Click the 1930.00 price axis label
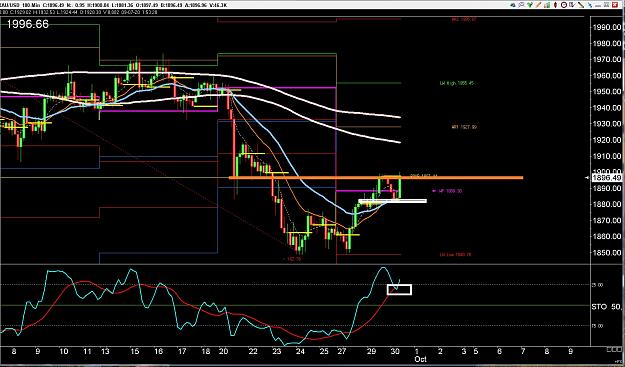Viewport: 625px width, 367px height. pyautogui.click(x=606, y=124)
